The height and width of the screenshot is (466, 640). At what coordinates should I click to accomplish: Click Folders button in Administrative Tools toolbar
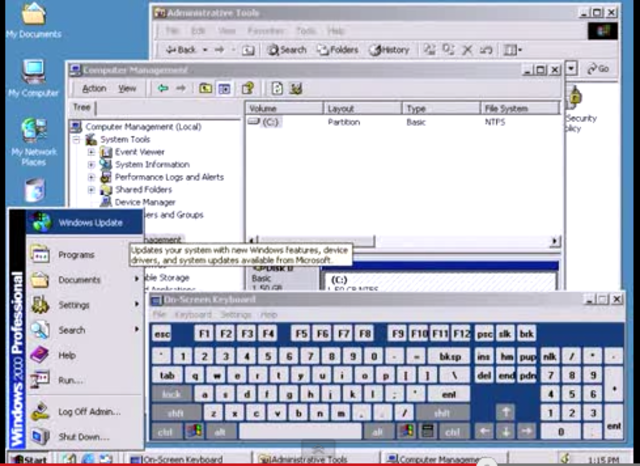(338, 50)
